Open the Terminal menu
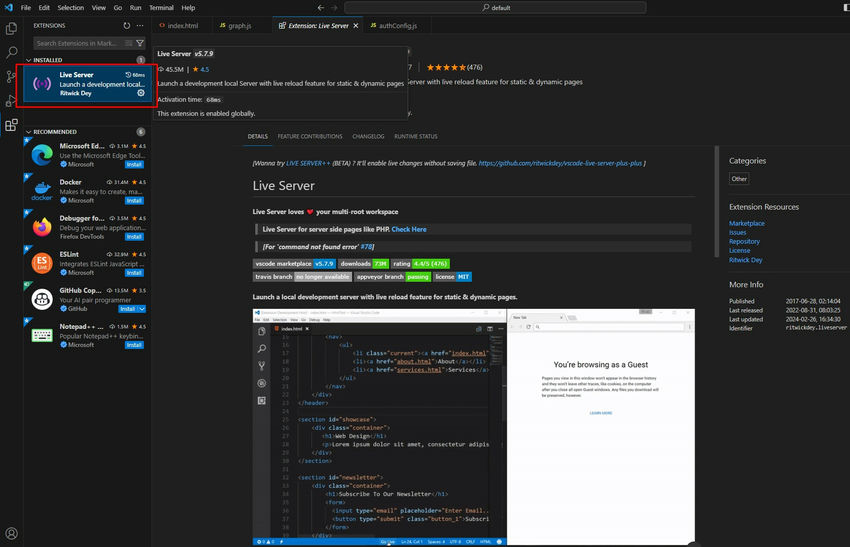Screen dimensions: 850x547 pyautogui.click(x=160, y=7)
